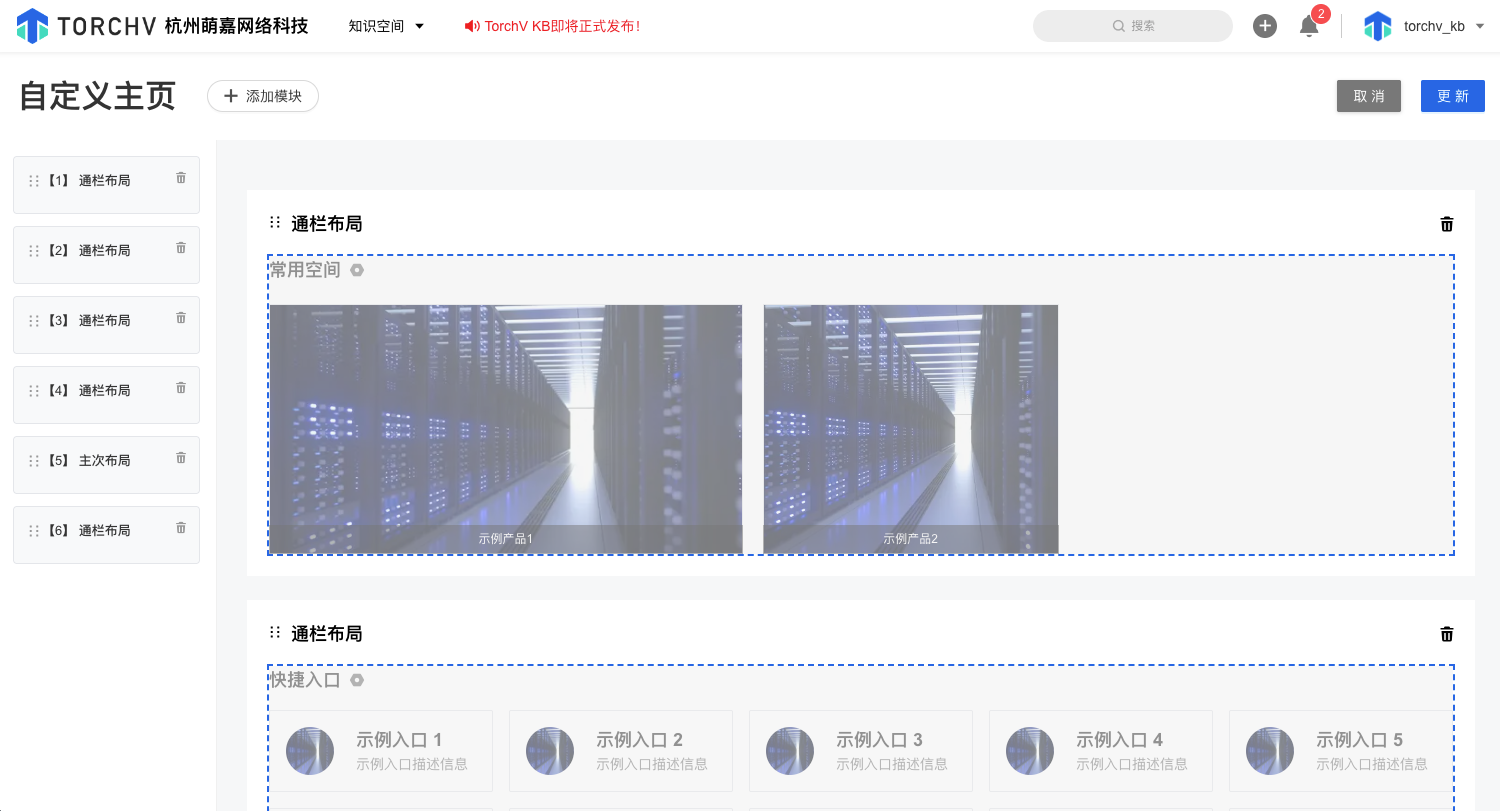The width and height of the screenshot is (1500, 811).
Task: Delete sidebar module 【3】 通栏布局
Action: pyautogui.click(x=181, y=317)
